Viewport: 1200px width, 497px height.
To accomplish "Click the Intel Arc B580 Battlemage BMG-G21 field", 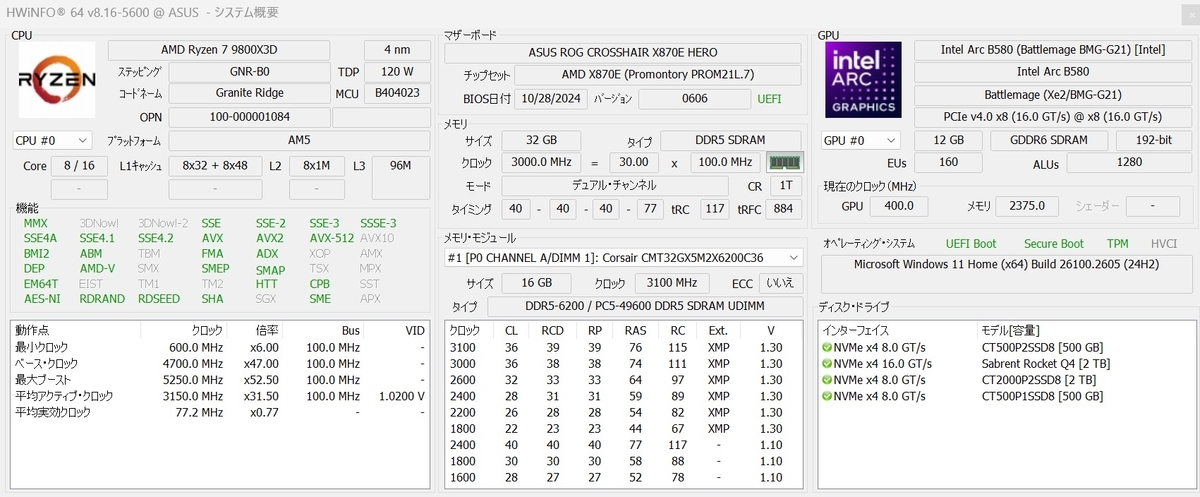I will (x=1054, y=50).
